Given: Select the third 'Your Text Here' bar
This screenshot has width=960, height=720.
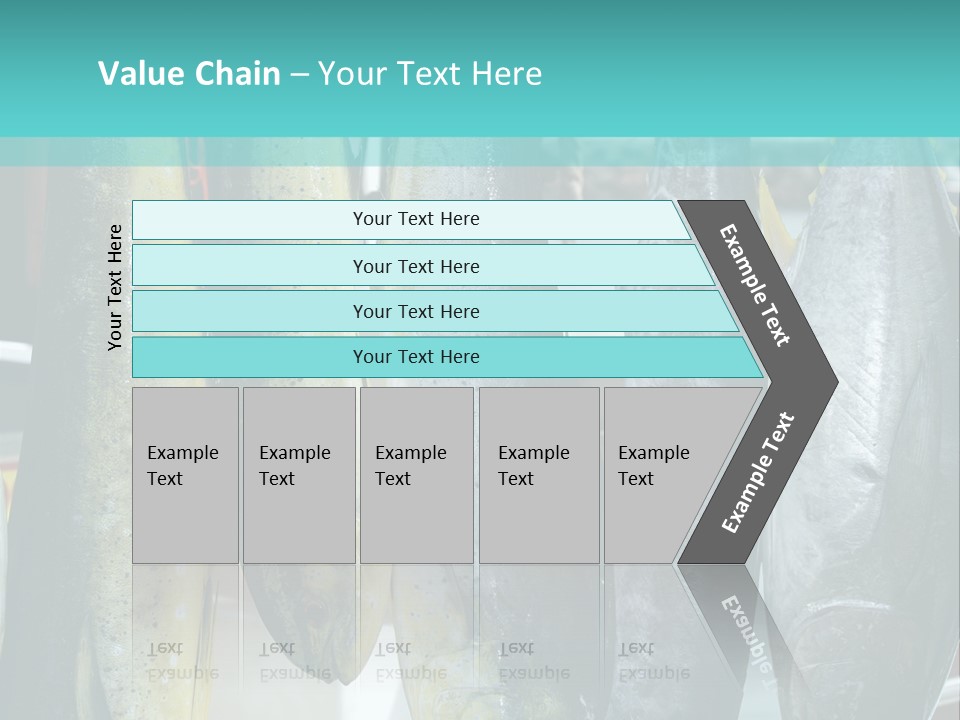Looking at the screenshot, I should [415, 311].
